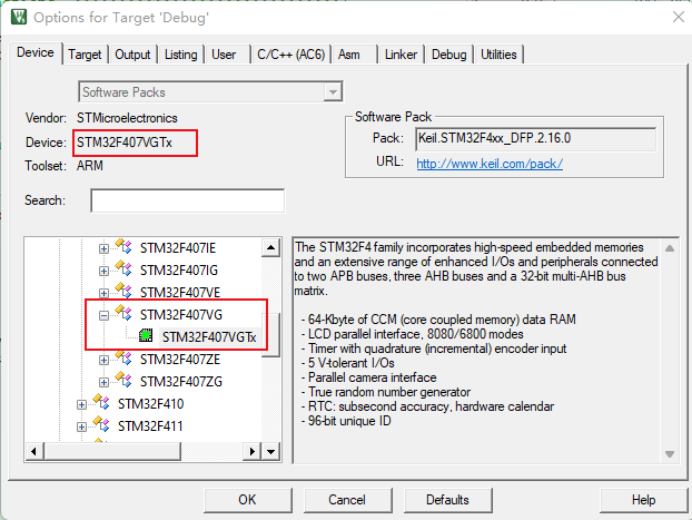Collapse the STM32F407VG tree node

coord(104,315)
